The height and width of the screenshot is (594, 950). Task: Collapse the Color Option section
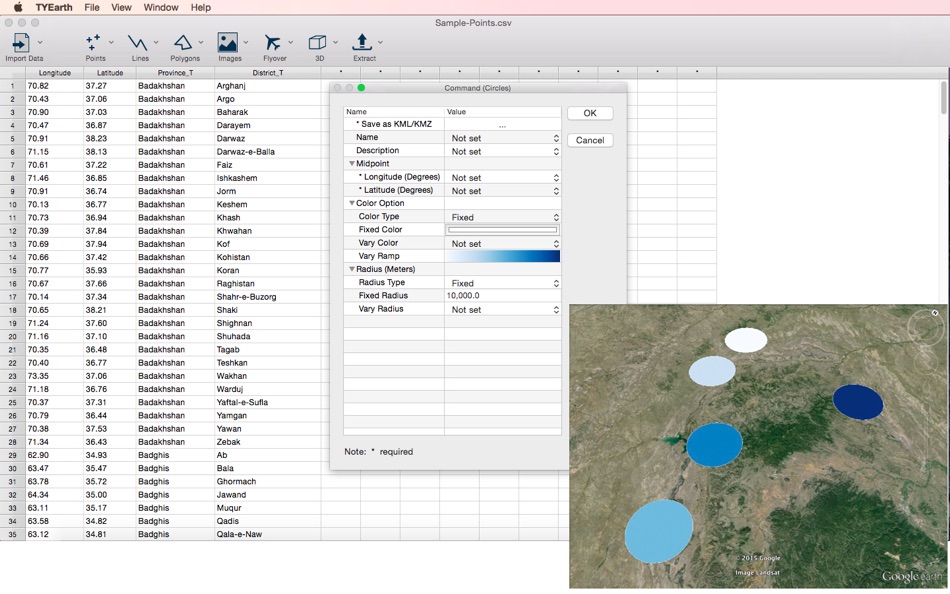pos(352,204)
